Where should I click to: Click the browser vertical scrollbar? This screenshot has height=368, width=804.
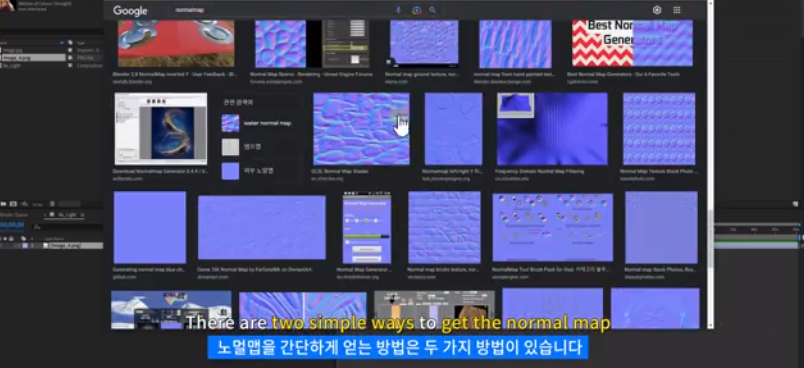[x=710, y=164]
